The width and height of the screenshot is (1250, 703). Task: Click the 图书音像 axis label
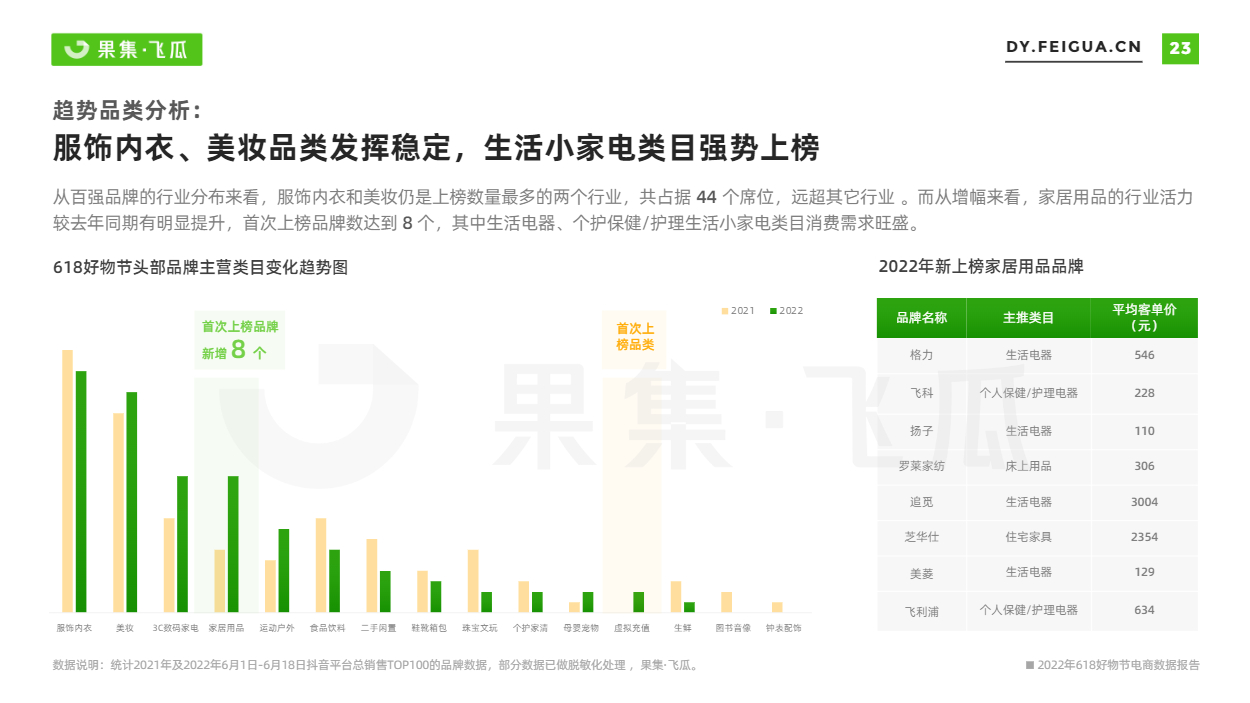pyautogui.click(x=733, y=628)
